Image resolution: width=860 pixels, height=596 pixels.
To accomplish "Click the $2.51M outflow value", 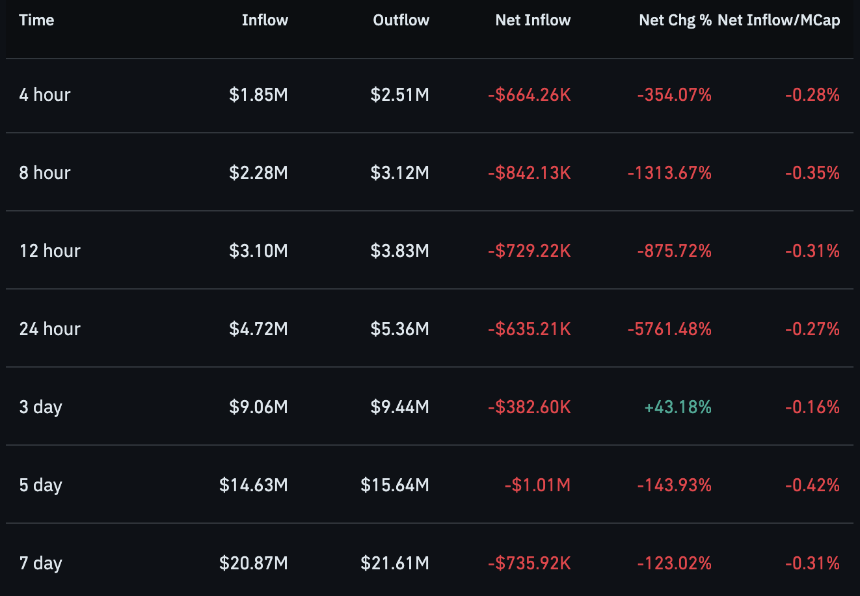I will (x=400, y=95).
